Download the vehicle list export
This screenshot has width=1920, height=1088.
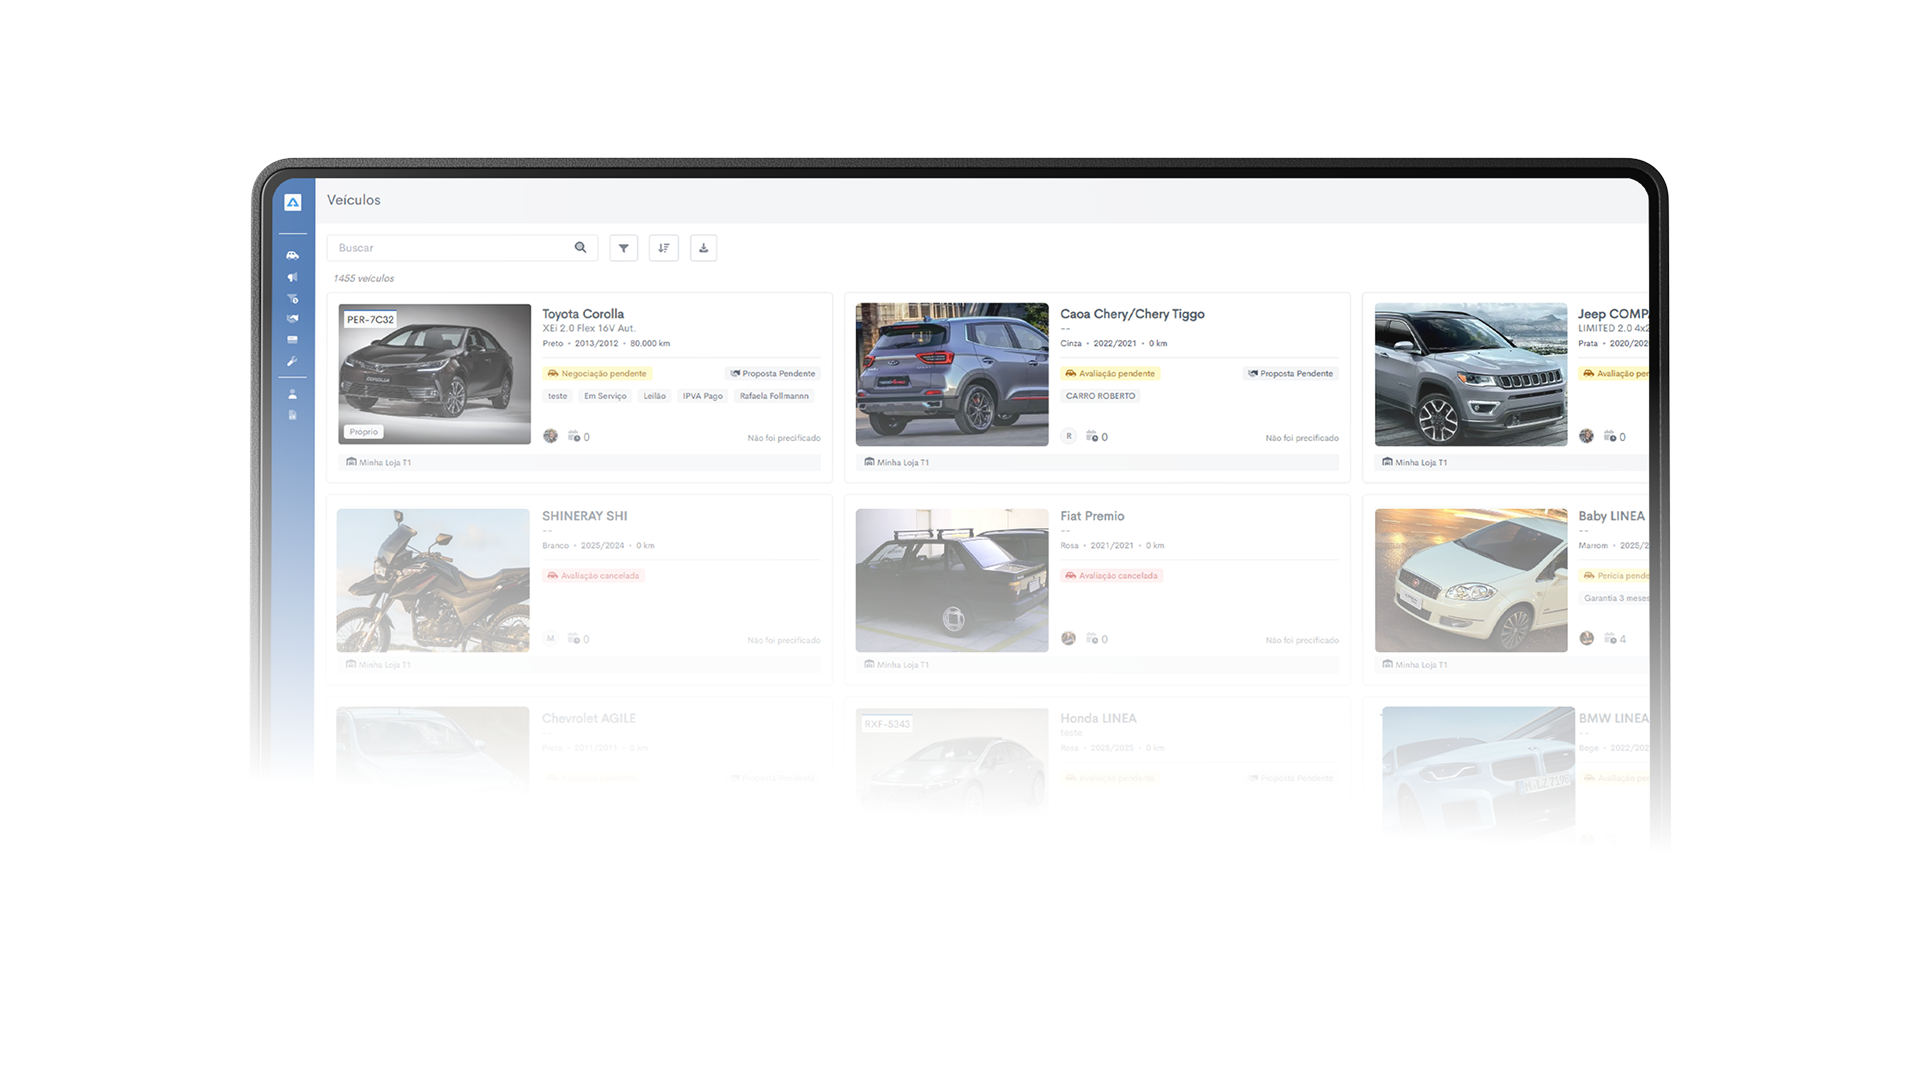tap(703, 248)
